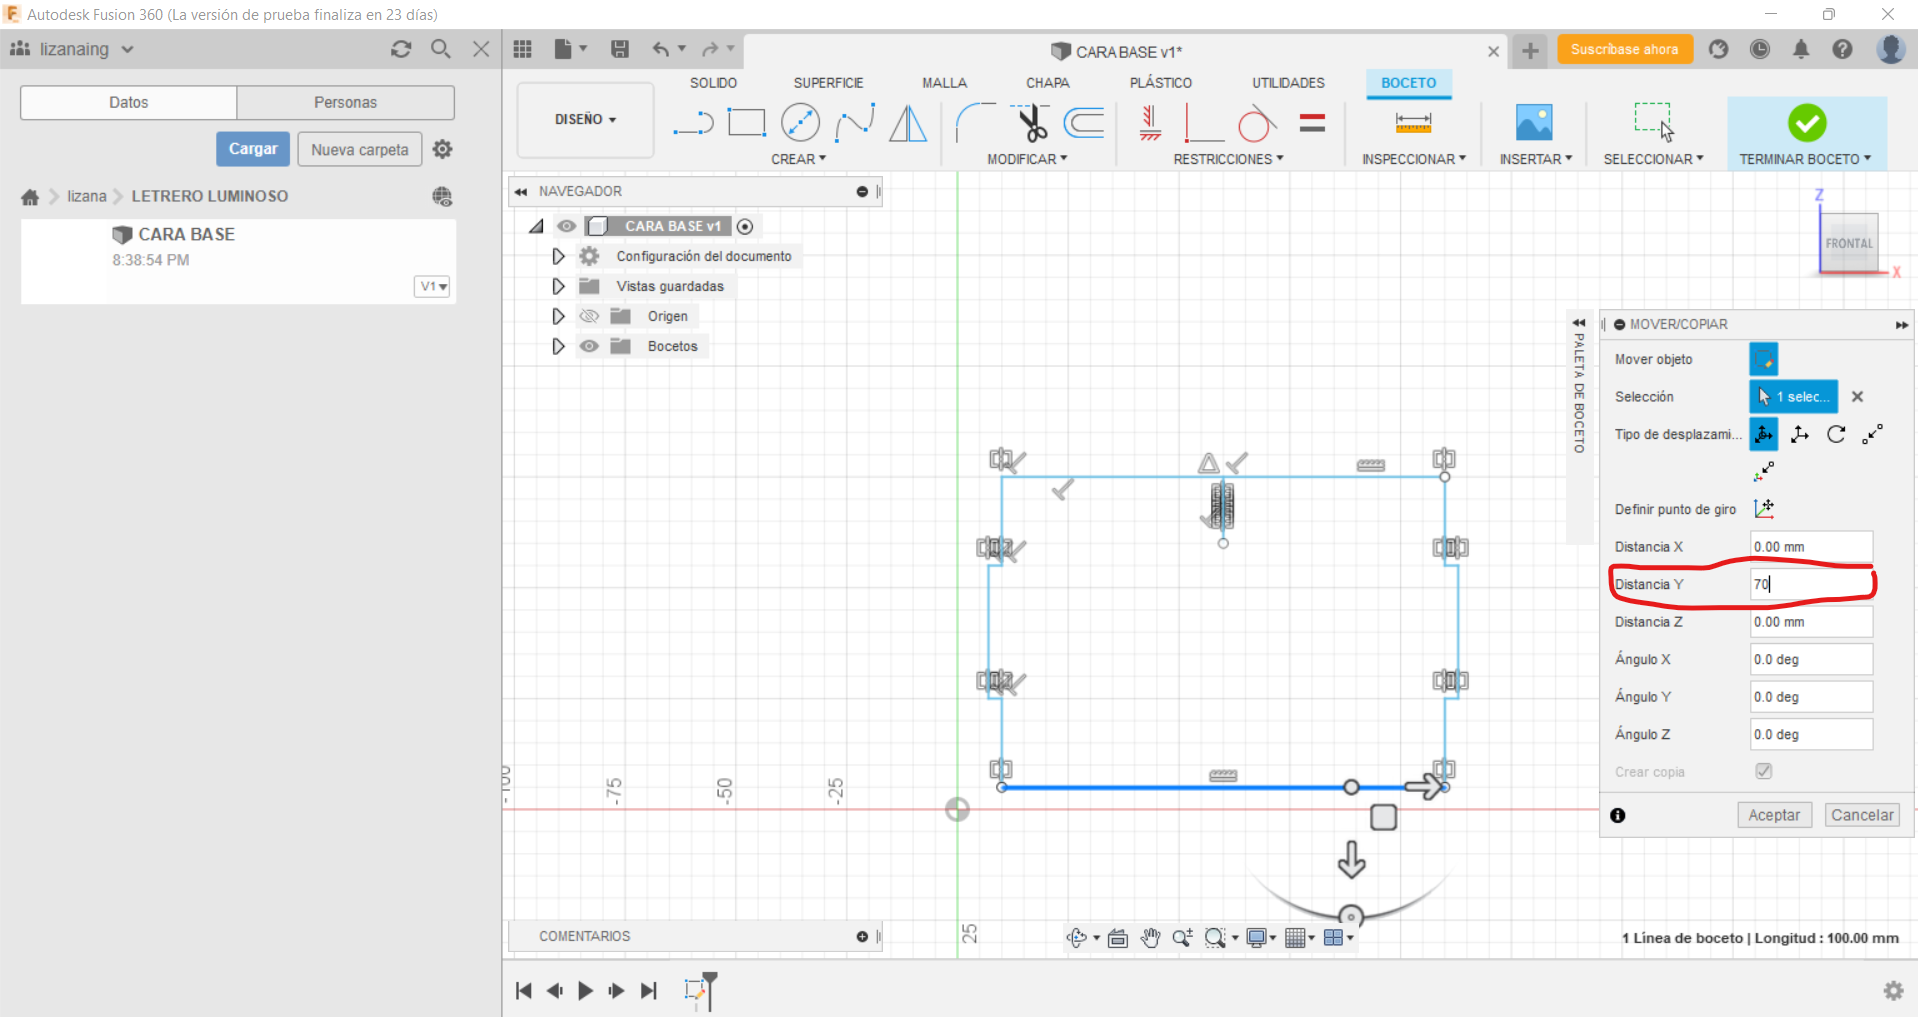Redo the last undone action
This screenshot has width=1918, height=1017.
point(710,49)
